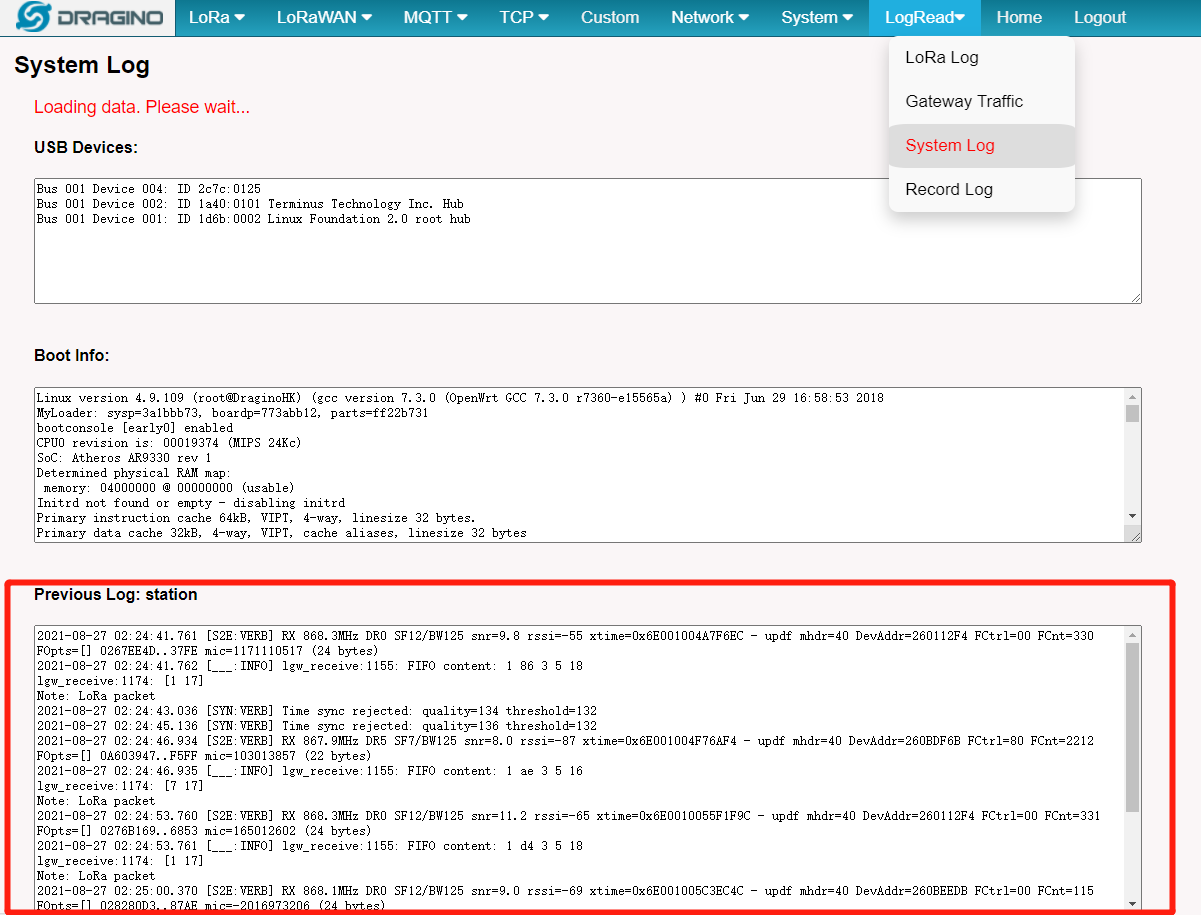Image resolution: width=1201 pixels, height=915 pixels.
Task: Click the Previous Log scrollbar down arrow
Action: 1132,903
